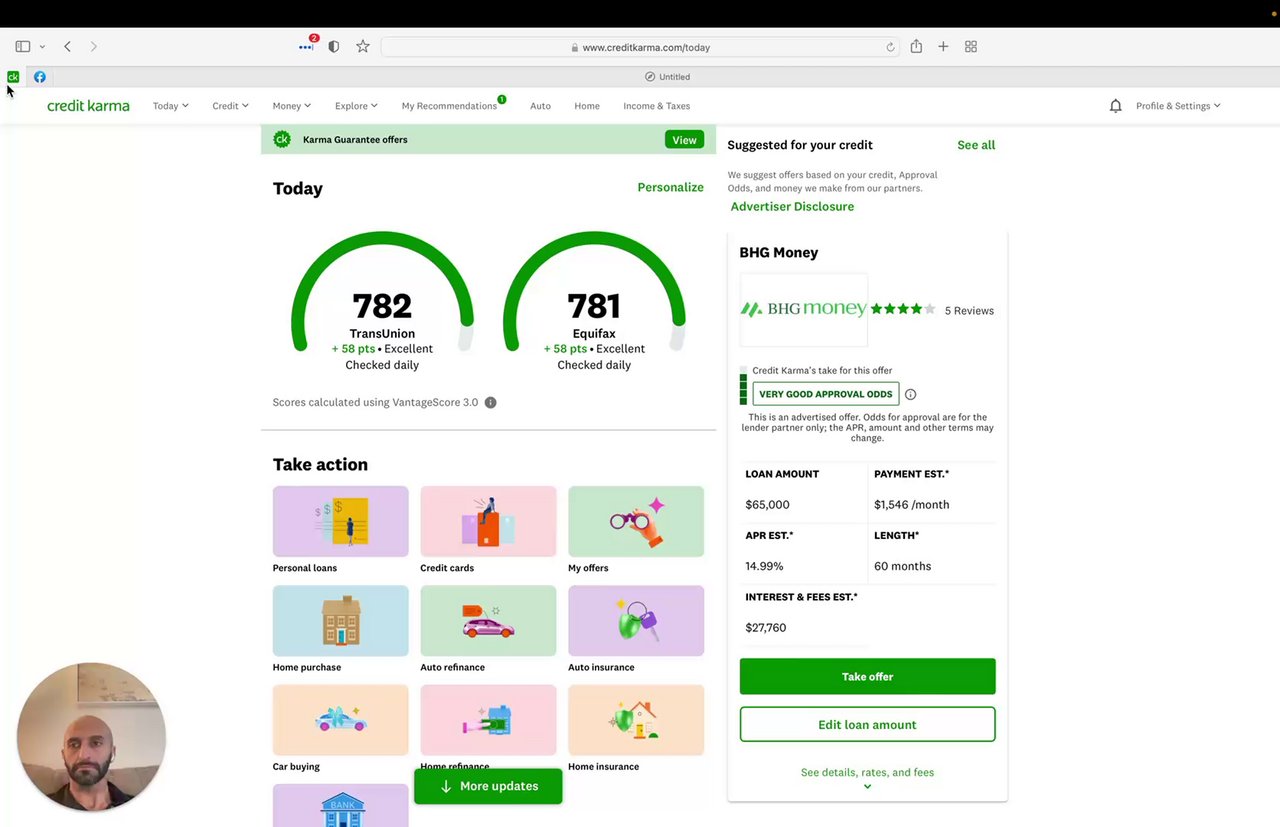Open the Home nav item
This screenshot has height=827, width=1280.
click(587, 106)
